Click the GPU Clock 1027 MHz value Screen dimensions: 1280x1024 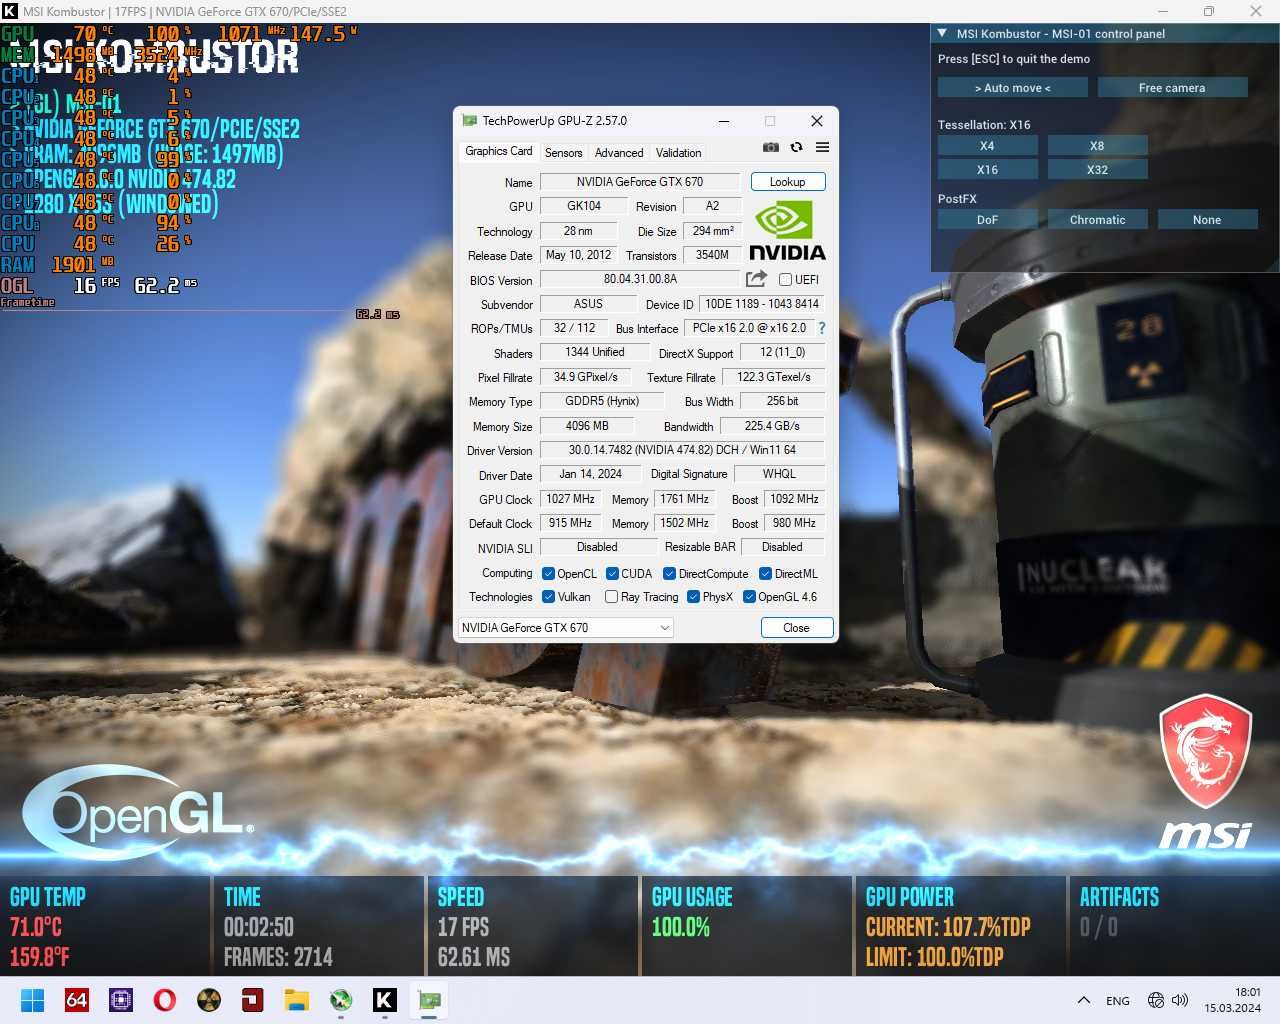[570, 499]
